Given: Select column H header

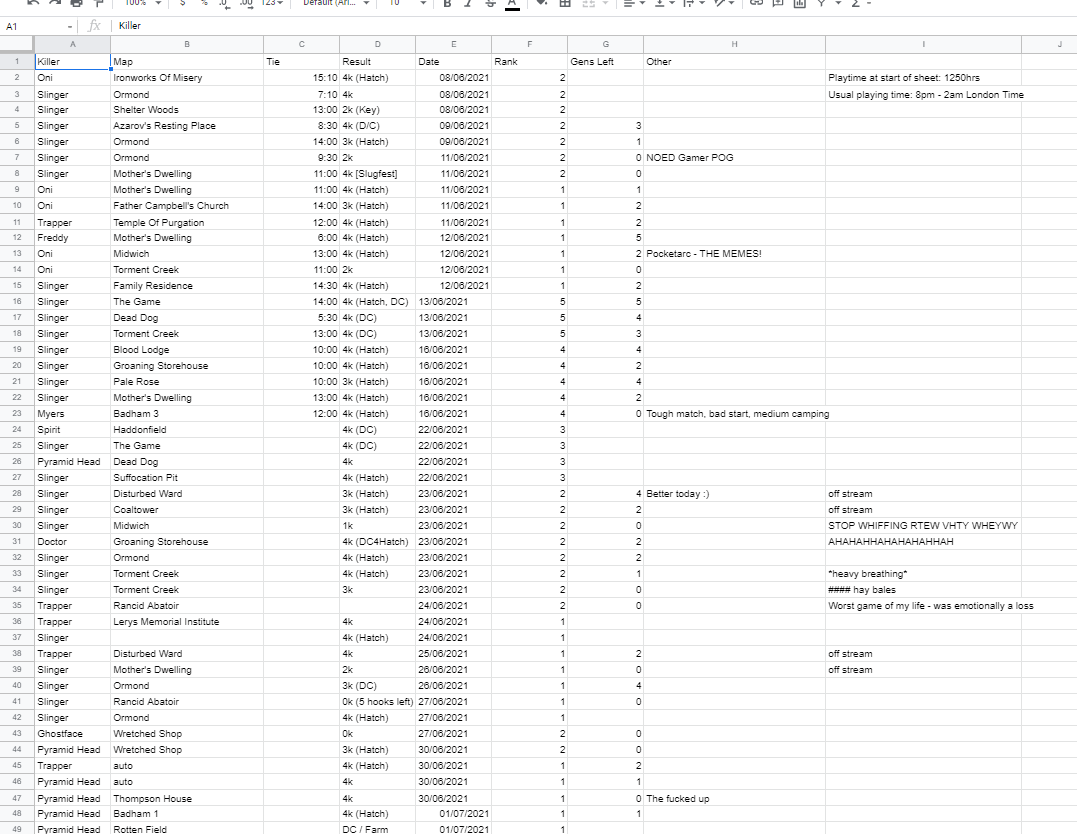Looking at the screenshot, I should click(x=734, y=44).
